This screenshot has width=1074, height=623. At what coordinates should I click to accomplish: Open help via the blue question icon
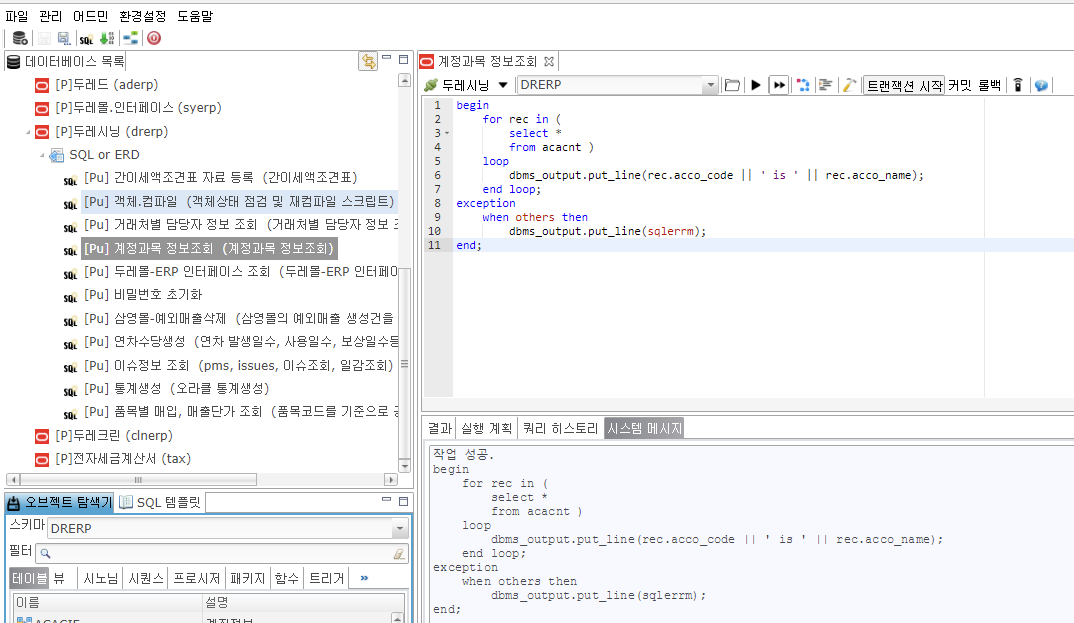coord(1041,85)
